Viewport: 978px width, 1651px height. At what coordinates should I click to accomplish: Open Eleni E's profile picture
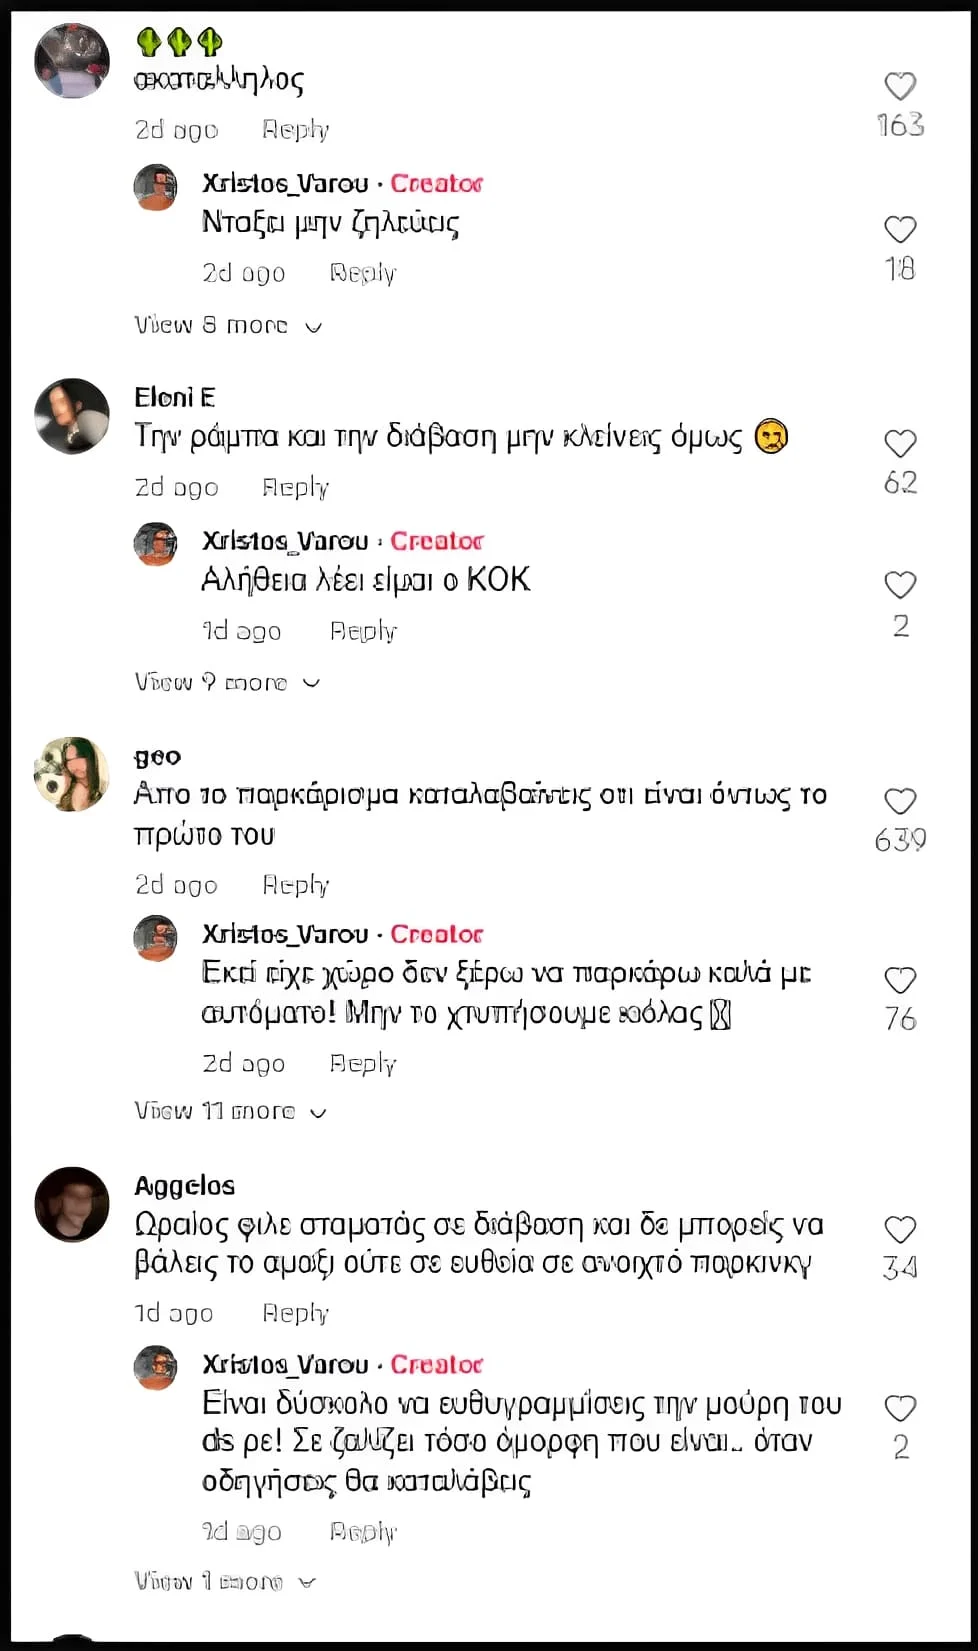coord(72,416)
